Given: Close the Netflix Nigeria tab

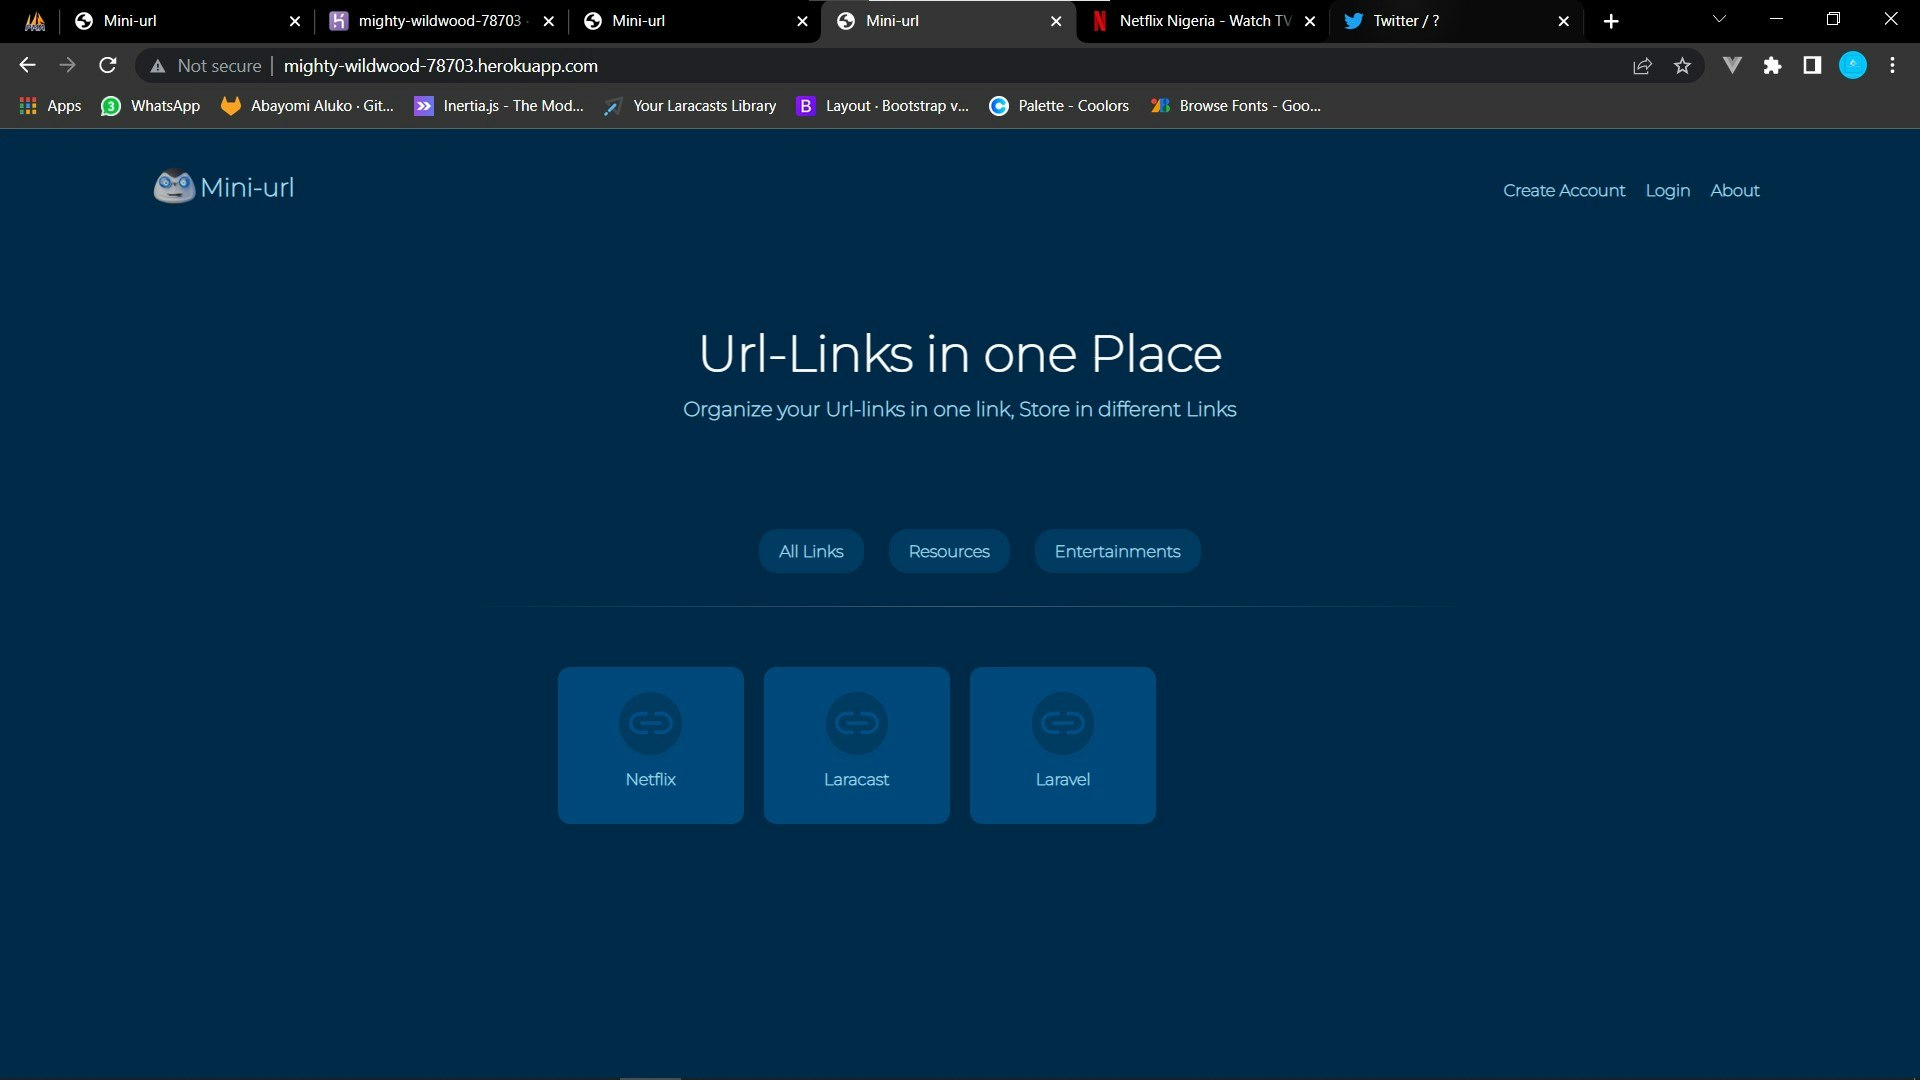Looking at the screenshot, I should tap(1310, 21).
